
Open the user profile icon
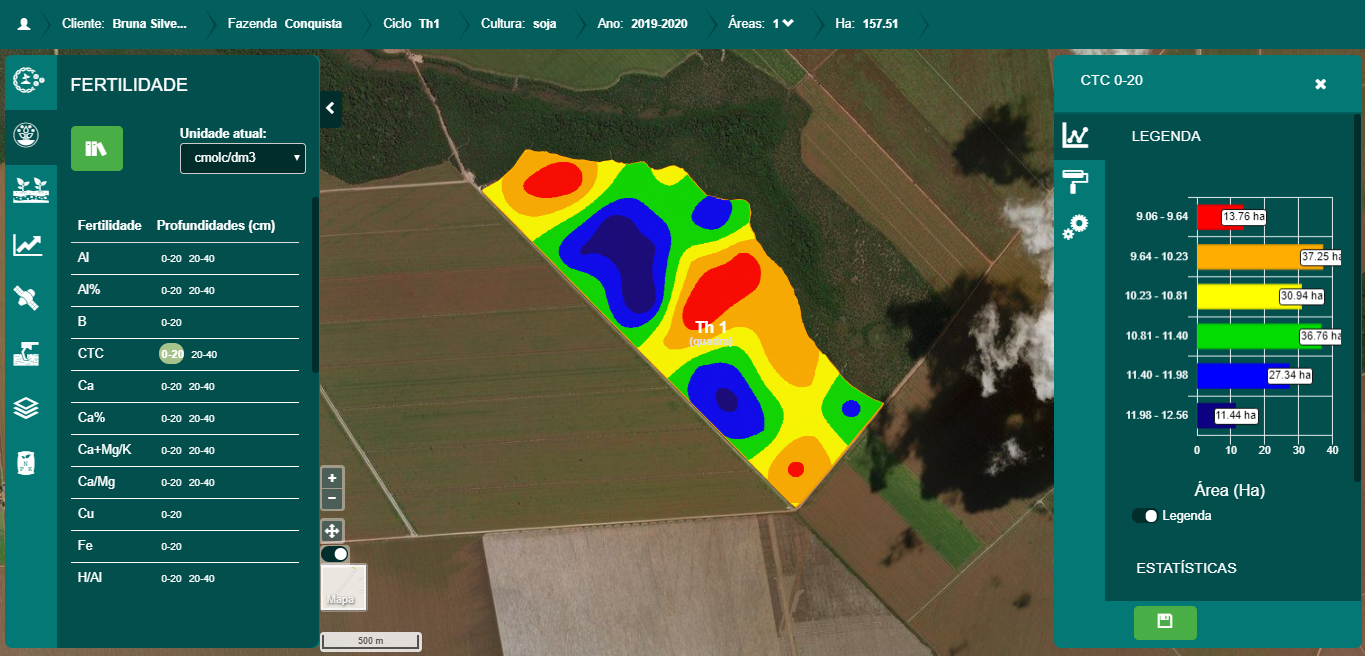(24, 23)
